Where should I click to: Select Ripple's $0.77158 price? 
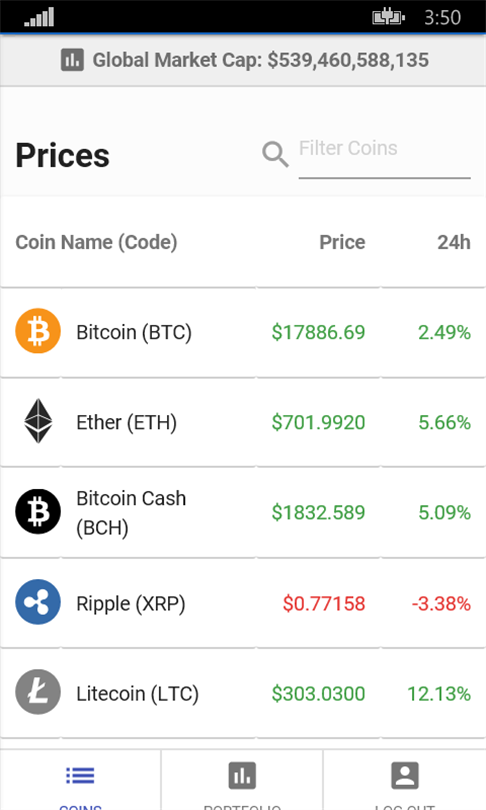coord(324,603)
